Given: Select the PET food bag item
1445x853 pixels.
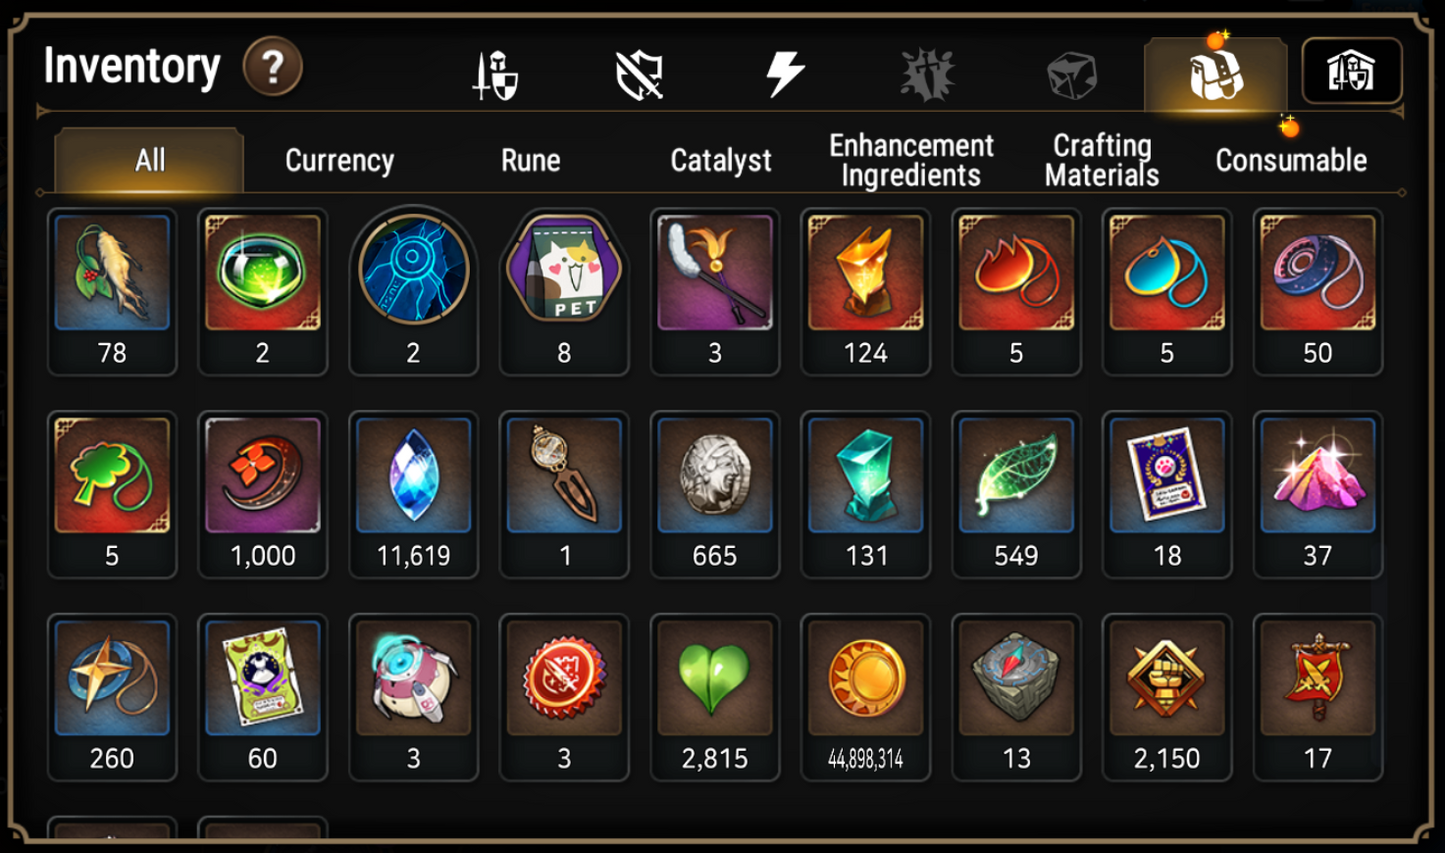Looking at the screenshot, I should coord(564,292).
